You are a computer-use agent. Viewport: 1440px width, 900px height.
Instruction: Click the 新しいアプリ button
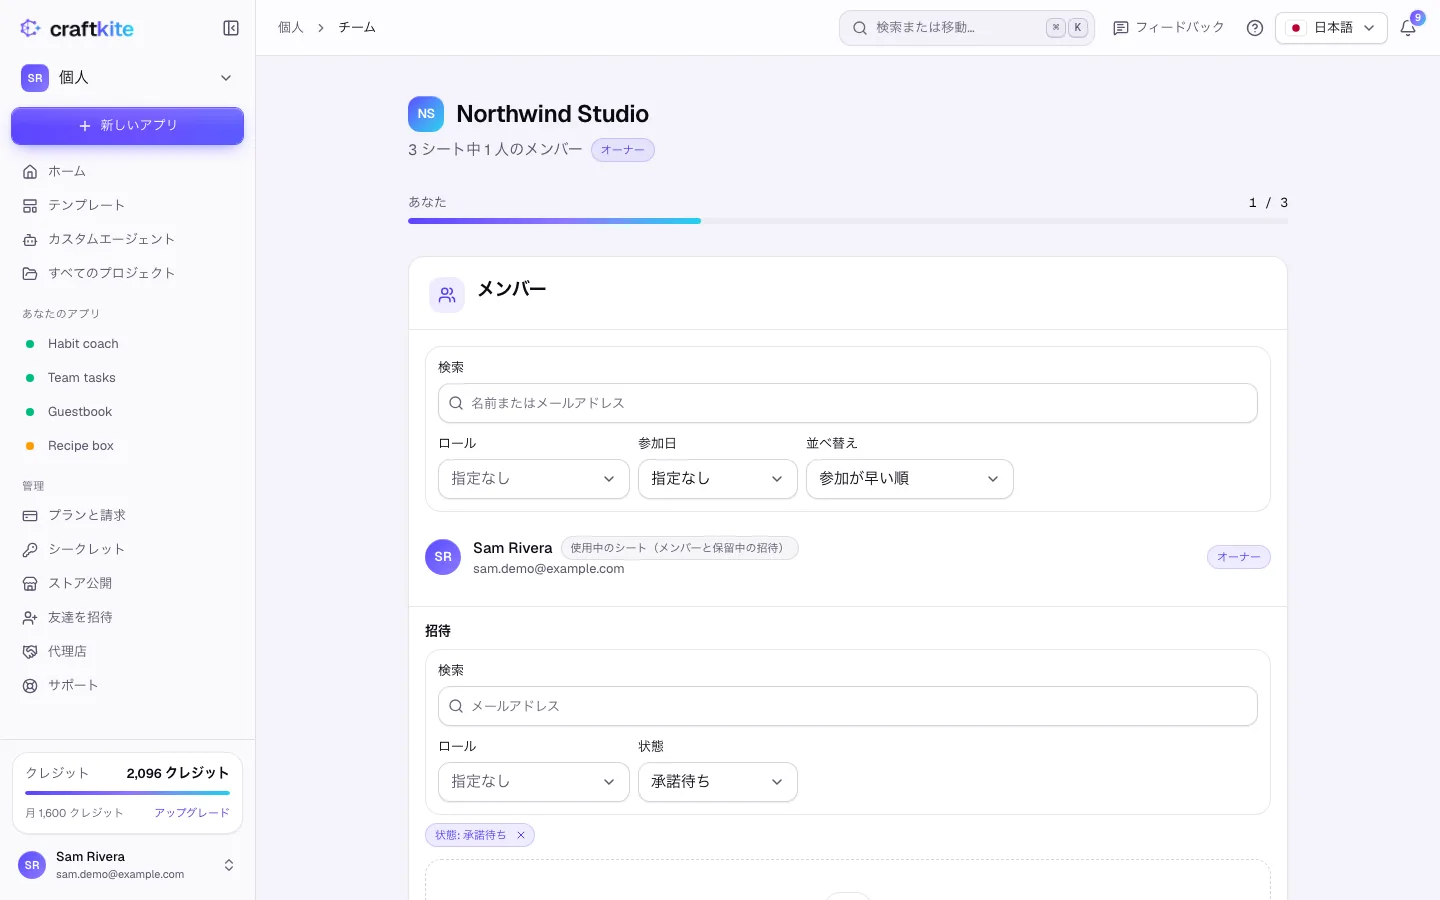pyautogui.click(x=127, y=126)
